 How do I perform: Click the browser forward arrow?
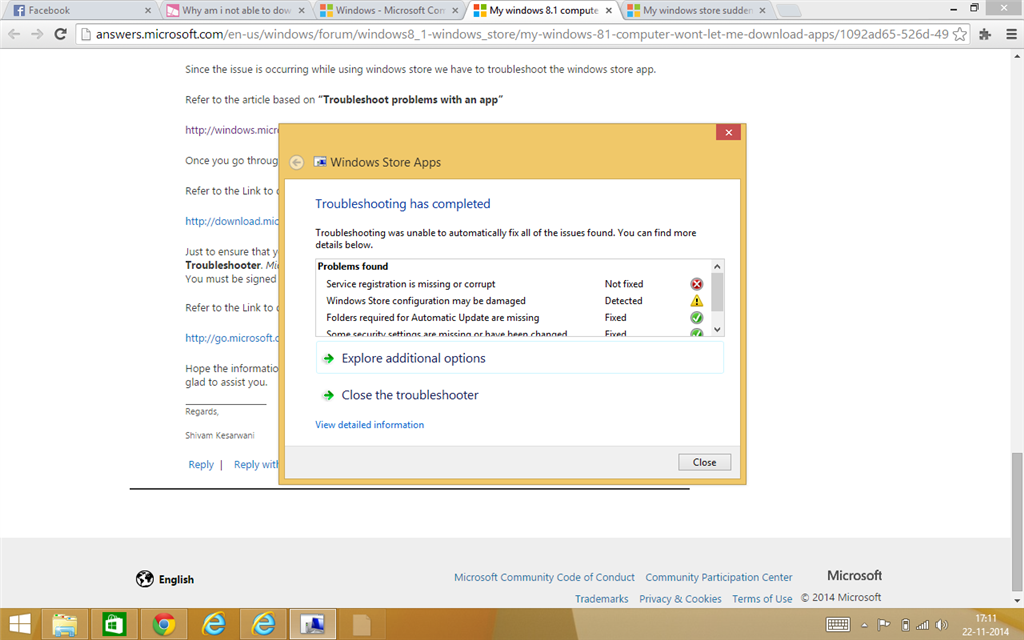[37, 34]
